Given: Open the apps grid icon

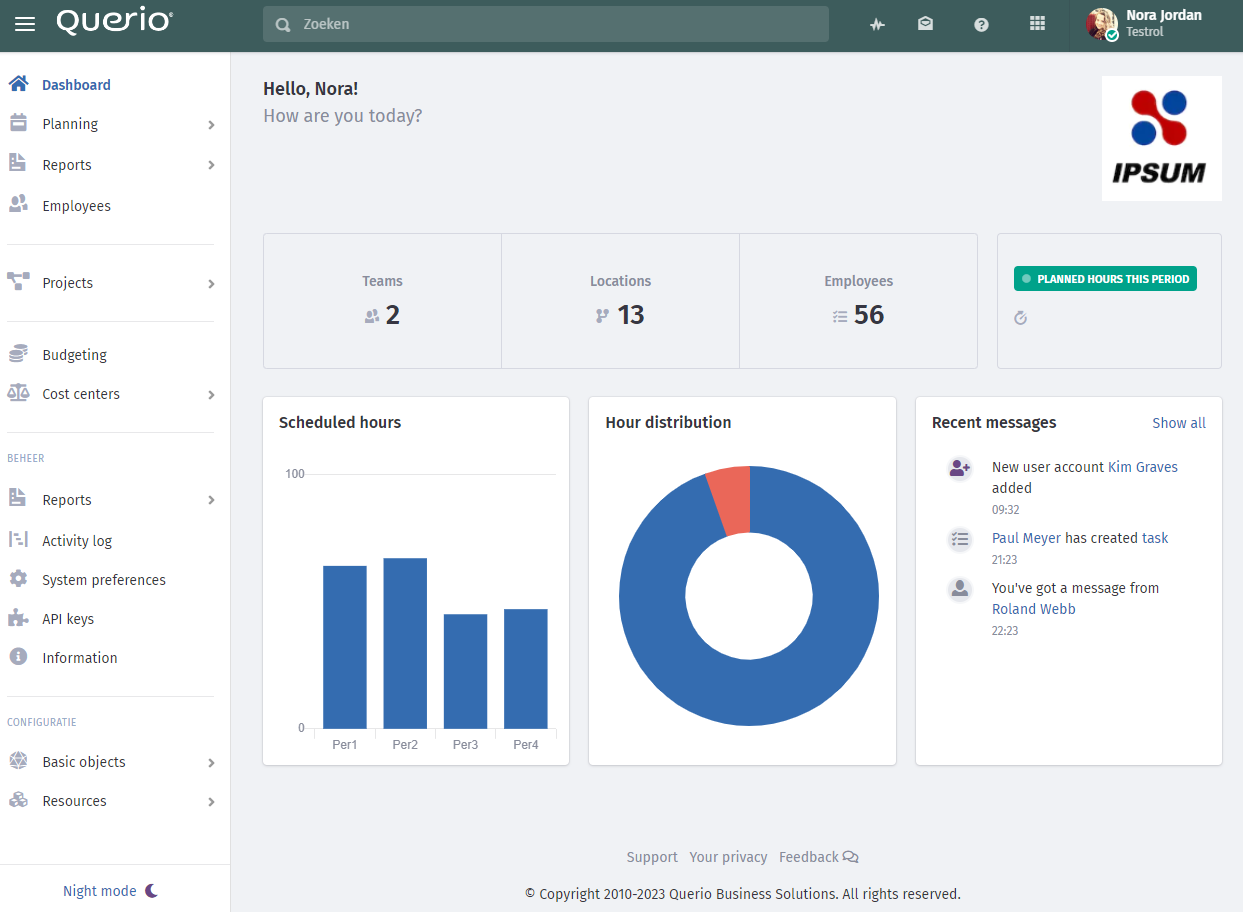Looking at the screenshot, I should coord(1037,24).
